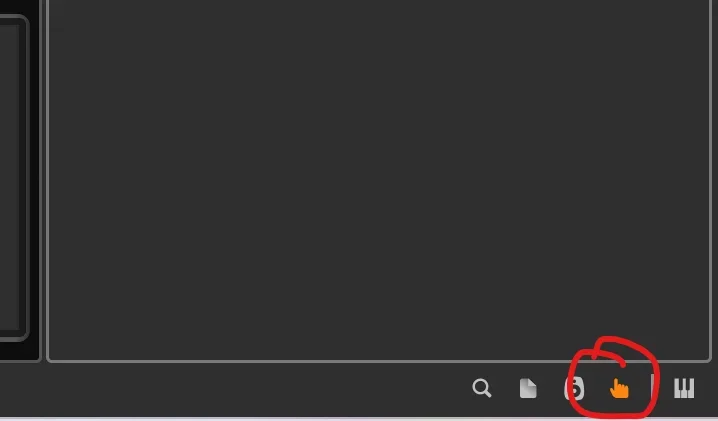Show the piano keyboard via keys icon
Image resolution: width=718 pixels, height=421 pixels.
click(684, 388)
